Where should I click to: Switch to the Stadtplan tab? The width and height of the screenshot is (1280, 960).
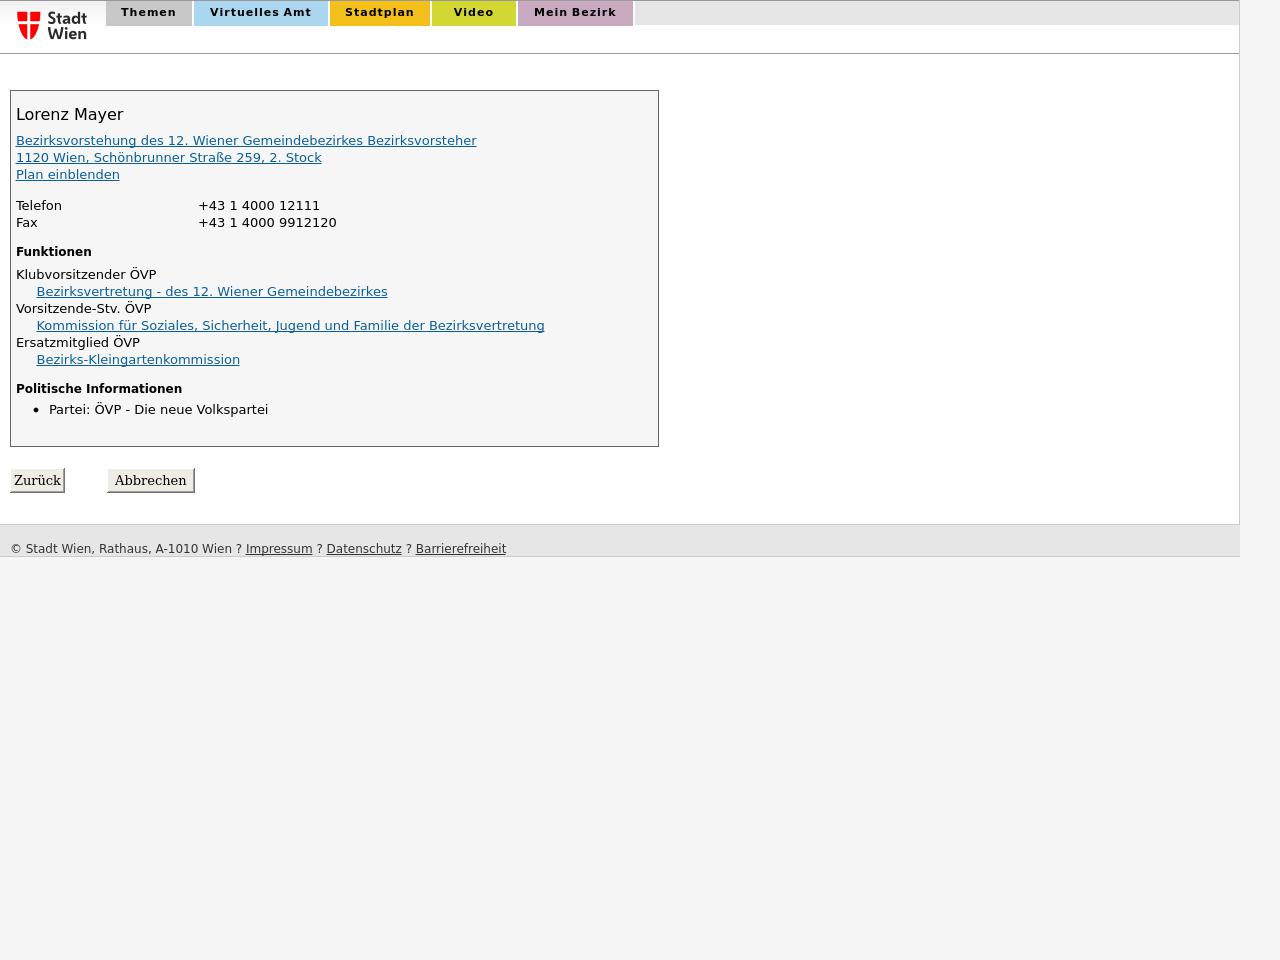tap(379, 13)
